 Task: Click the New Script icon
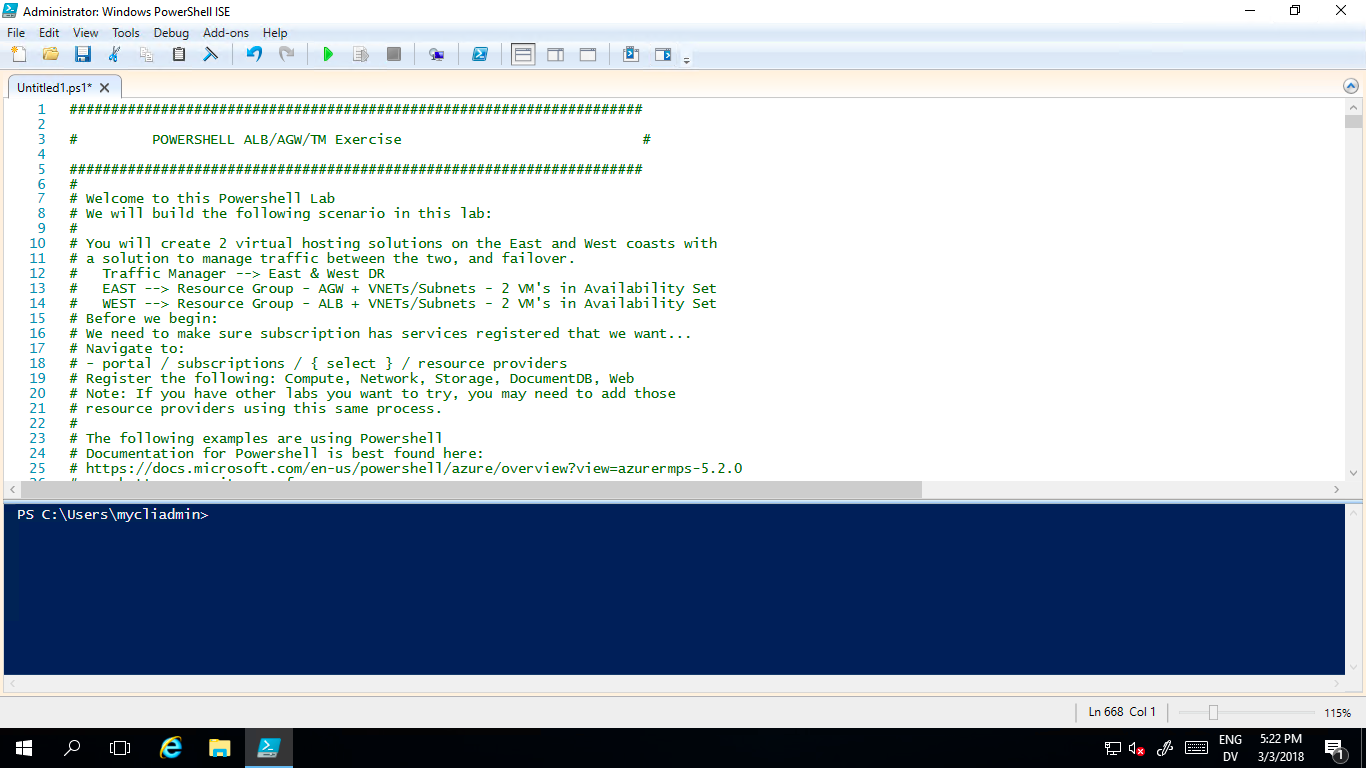point(18,54)
